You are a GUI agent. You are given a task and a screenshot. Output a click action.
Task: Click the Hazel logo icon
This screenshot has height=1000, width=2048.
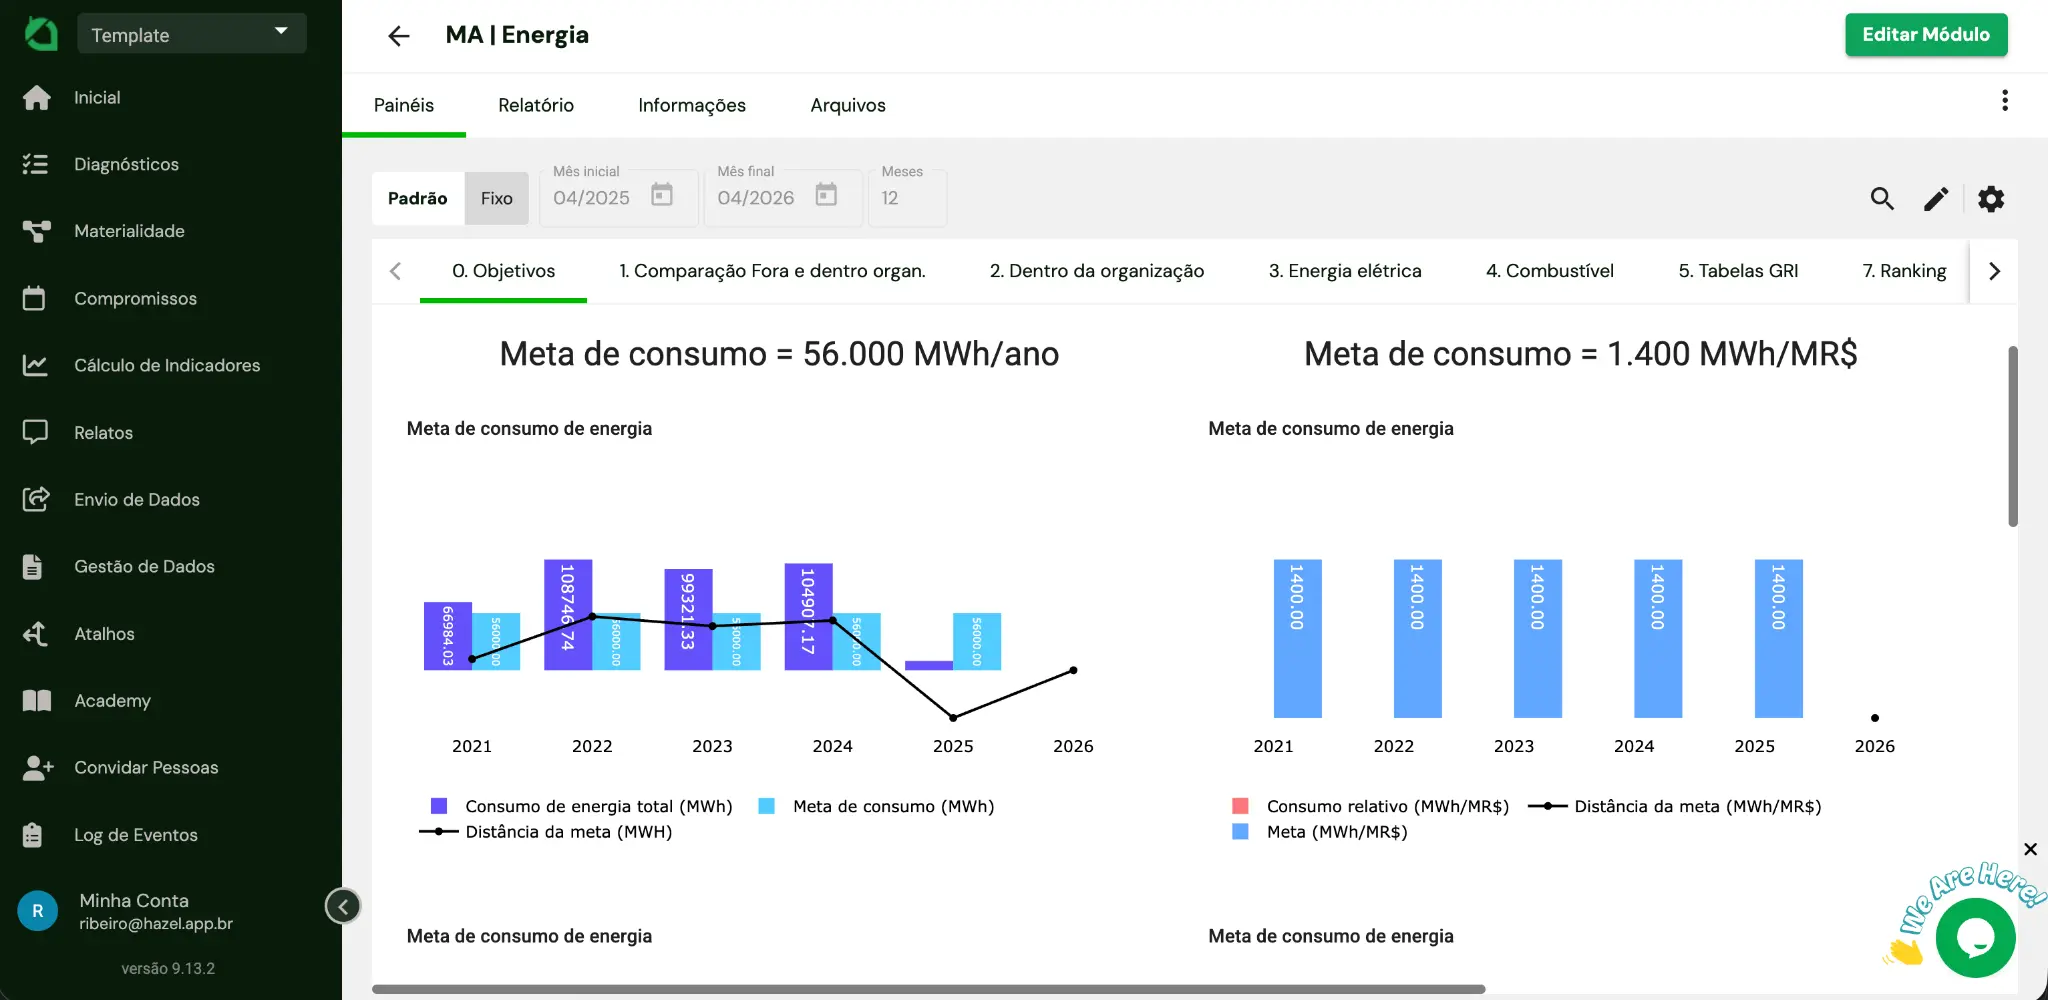(x=41, y=34)
